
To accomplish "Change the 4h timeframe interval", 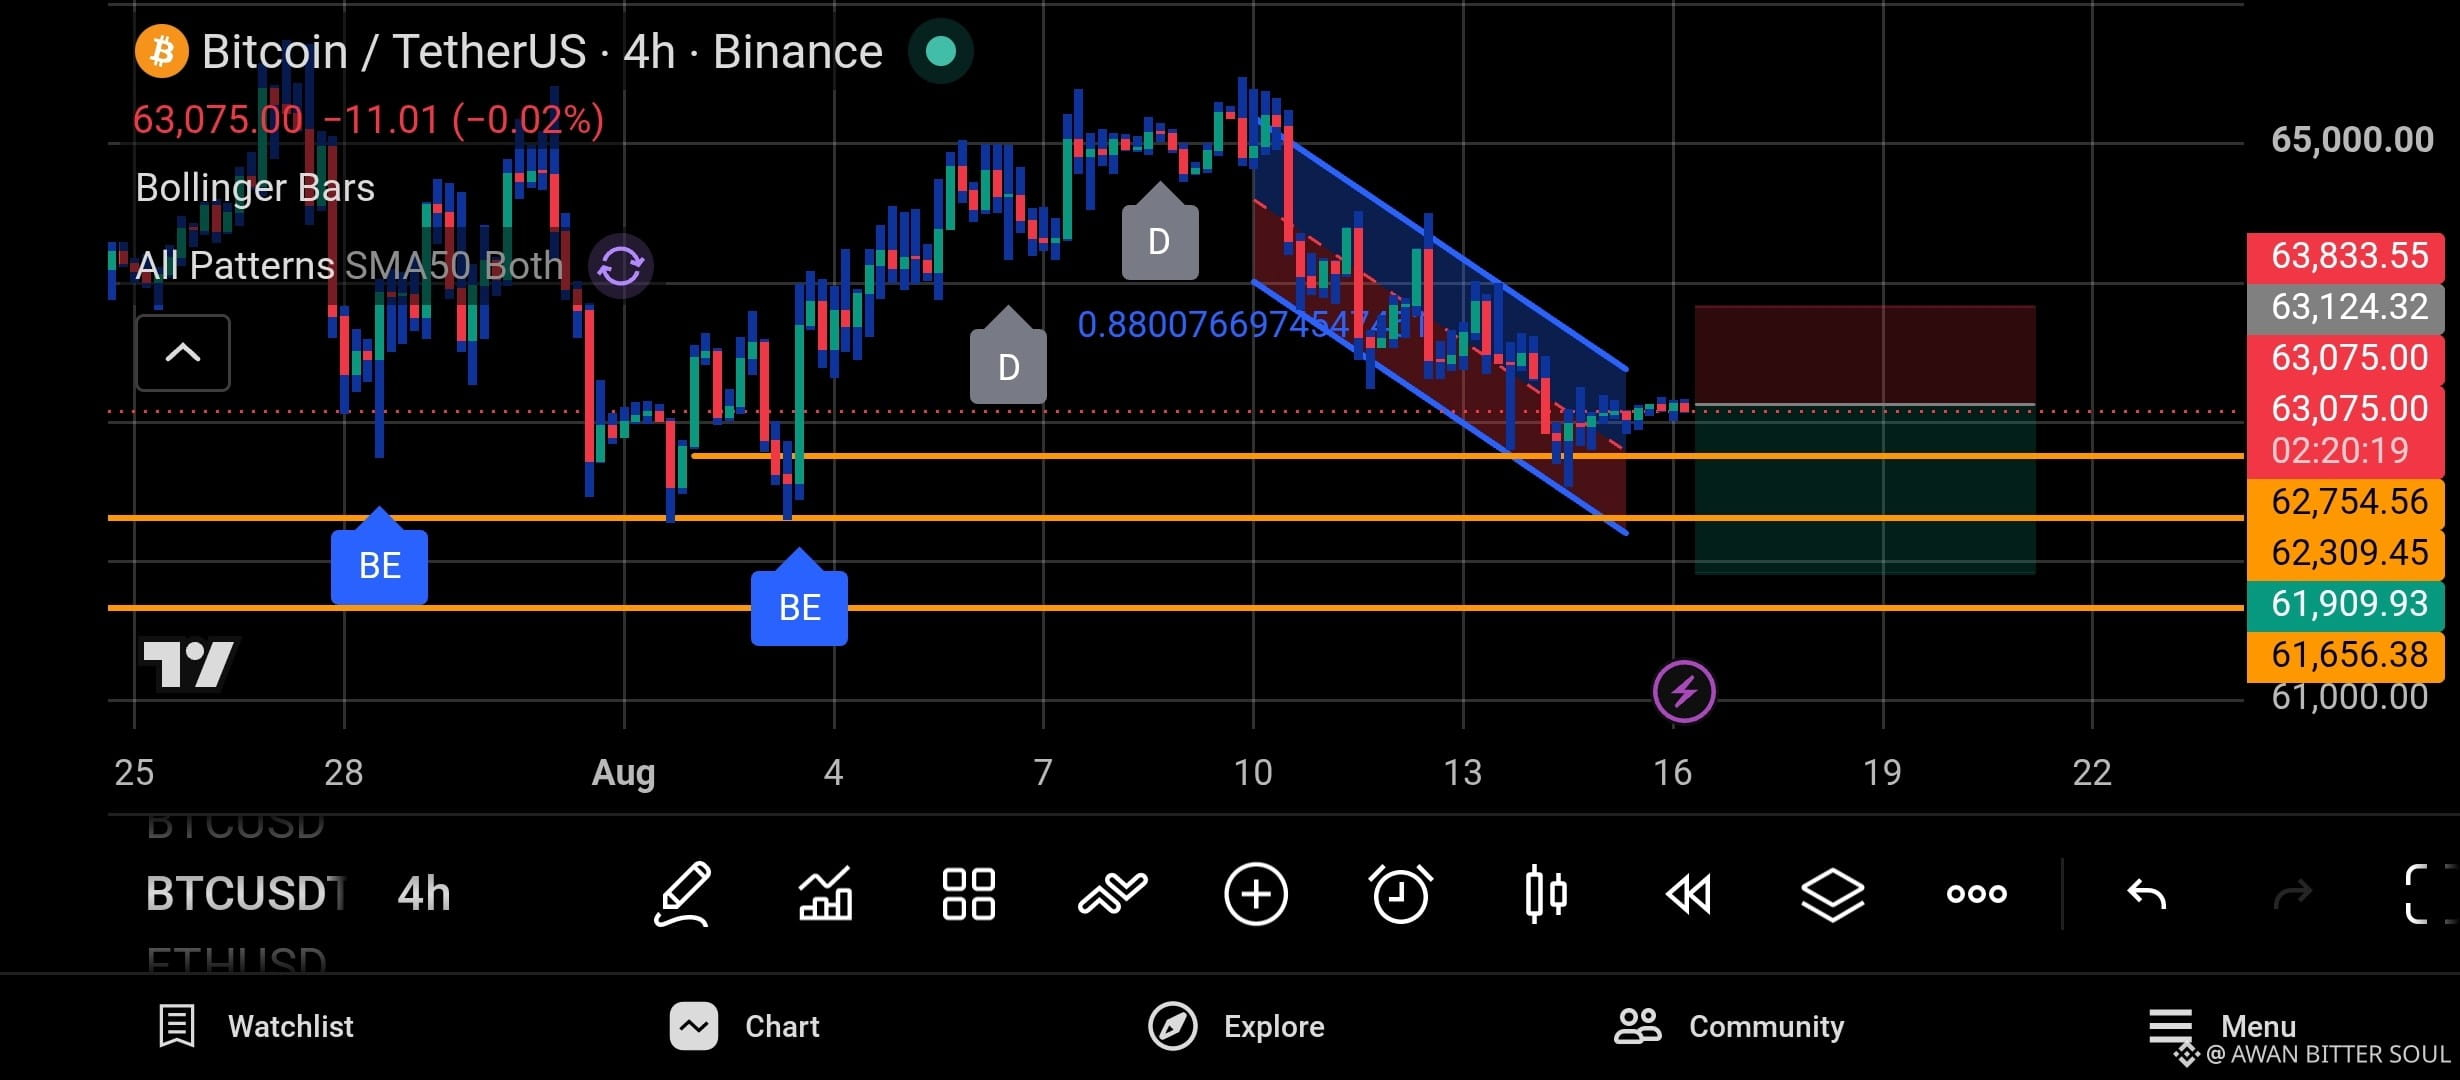I will (424, 894).
